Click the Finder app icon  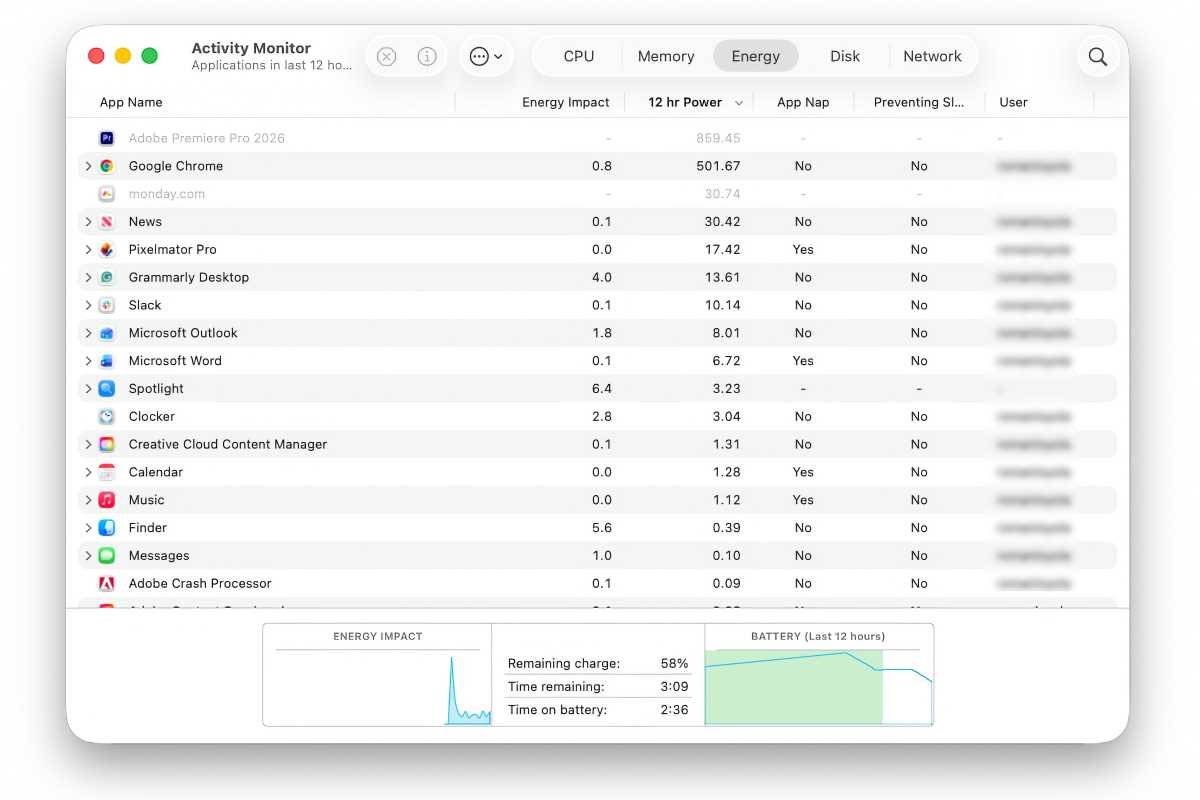pos(107,528)
